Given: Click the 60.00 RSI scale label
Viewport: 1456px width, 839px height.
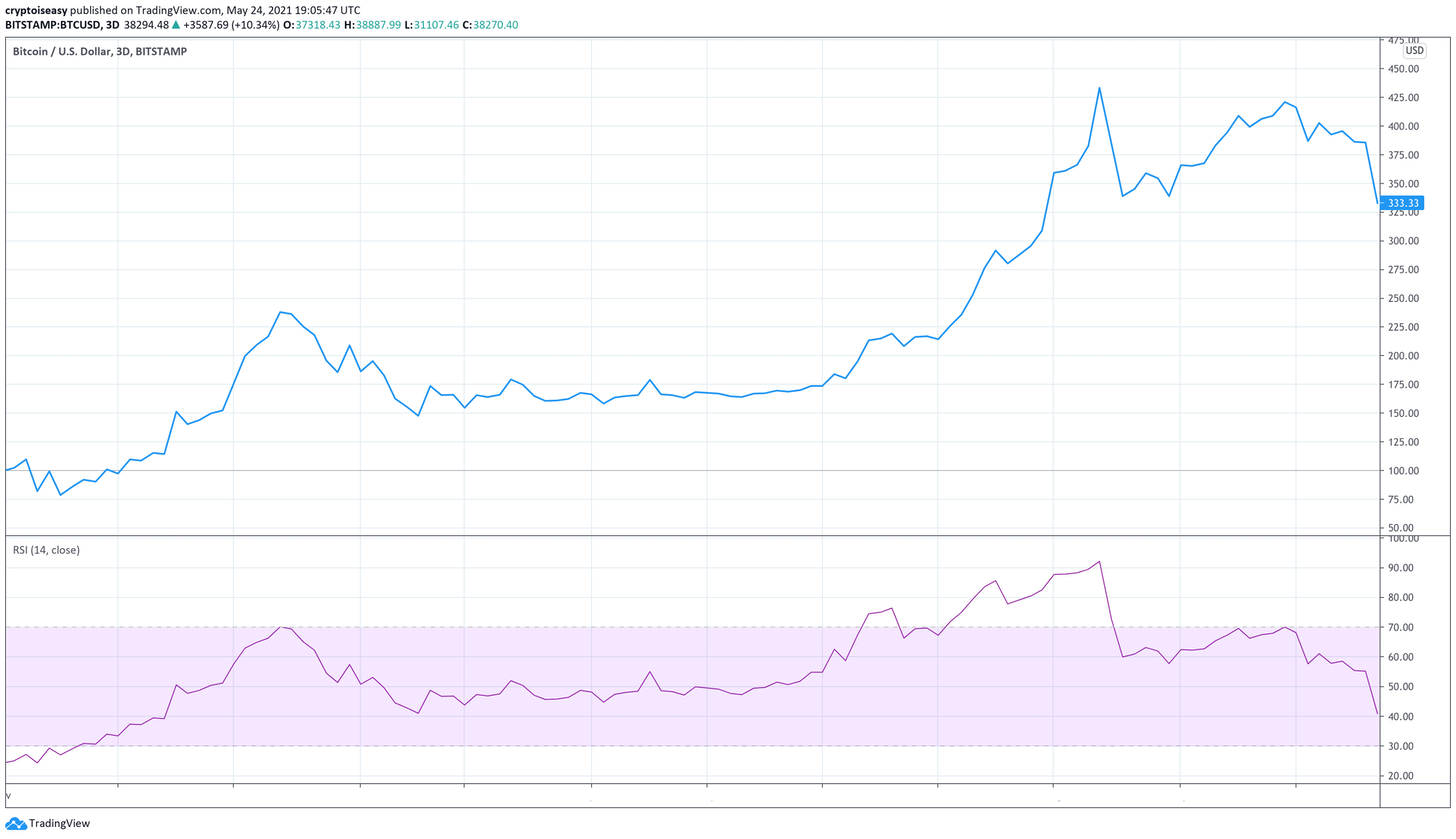Looking at the screenshot, I should (1400, 657).
